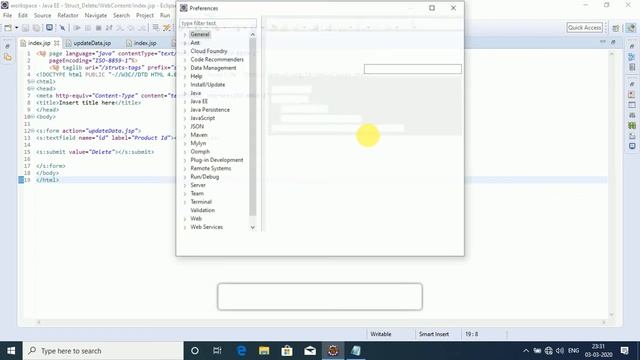Click the Resume debug icon
Screen dimensions: 640x360
[77, 28]
